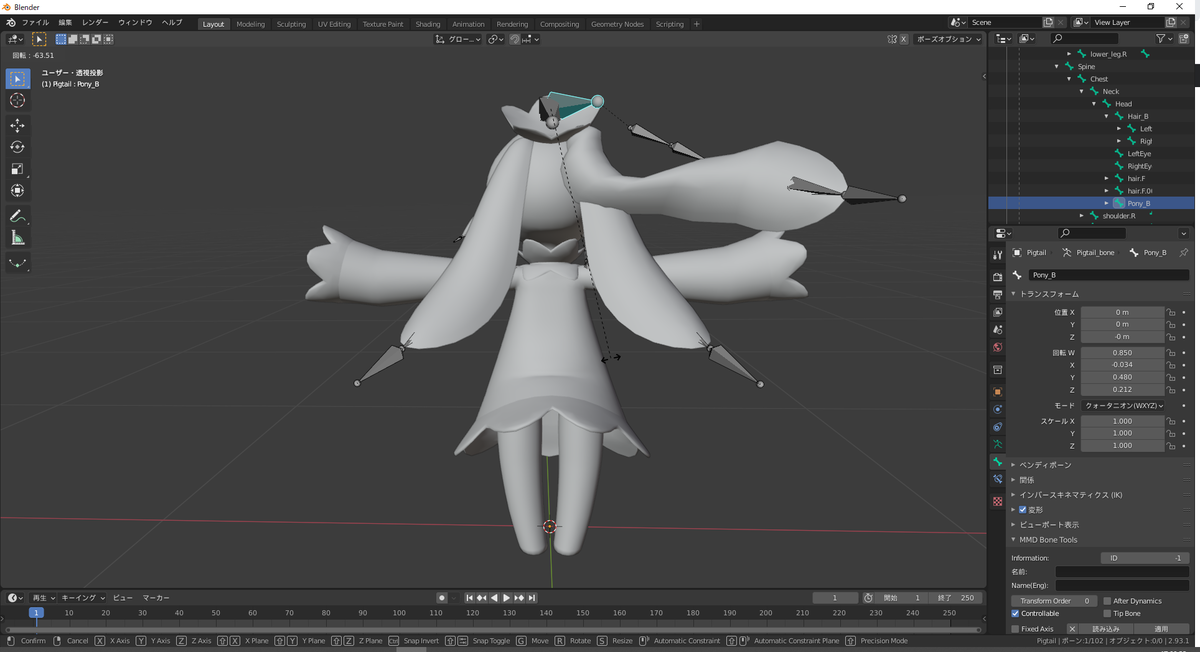This screenshot has height=652, width=1200.
Task: Toggle the use preview range clock
Action: click(868, 598)
